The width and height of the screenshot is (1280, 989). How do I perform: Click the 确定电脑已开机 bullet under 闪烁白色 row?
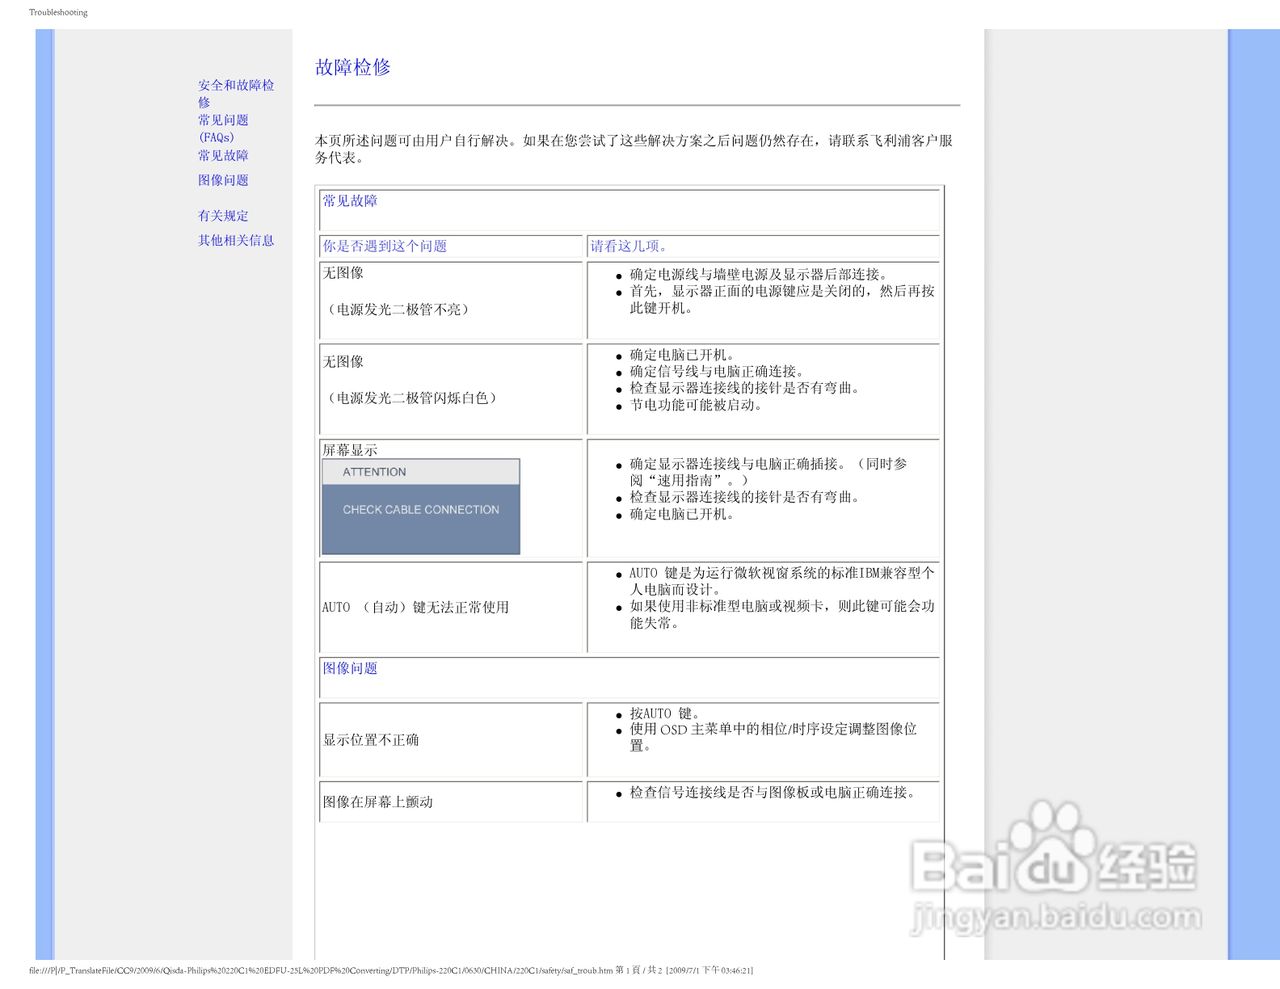682,355
